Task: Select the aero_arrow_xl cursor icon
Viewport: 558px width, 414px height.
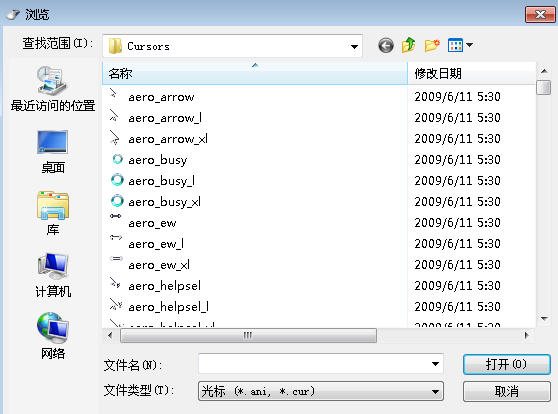Action: pos(115,137)
